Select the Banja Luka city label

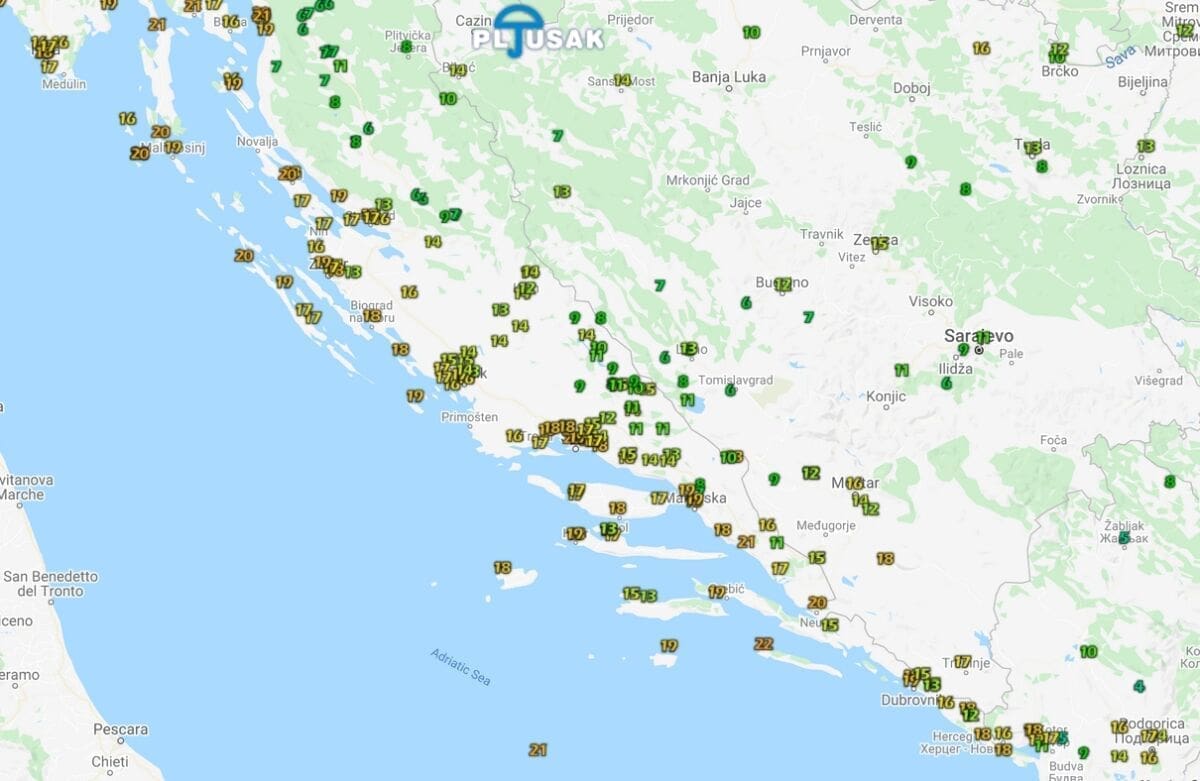coord(728,76)
